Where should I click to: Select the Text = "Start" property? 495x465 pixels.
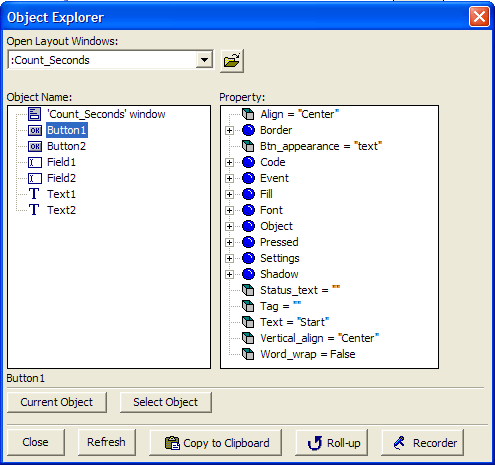pos(295,322)
